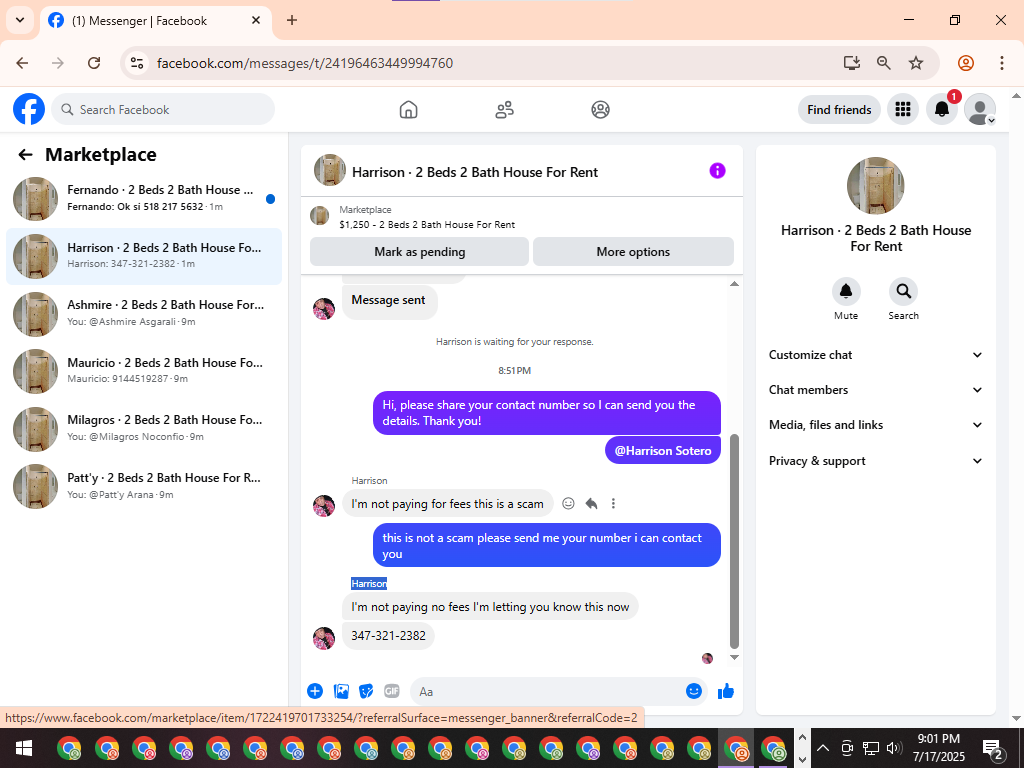1024x768 pixels.
Task: Open the install app icon in address bar
Action: tap(852, 63)
